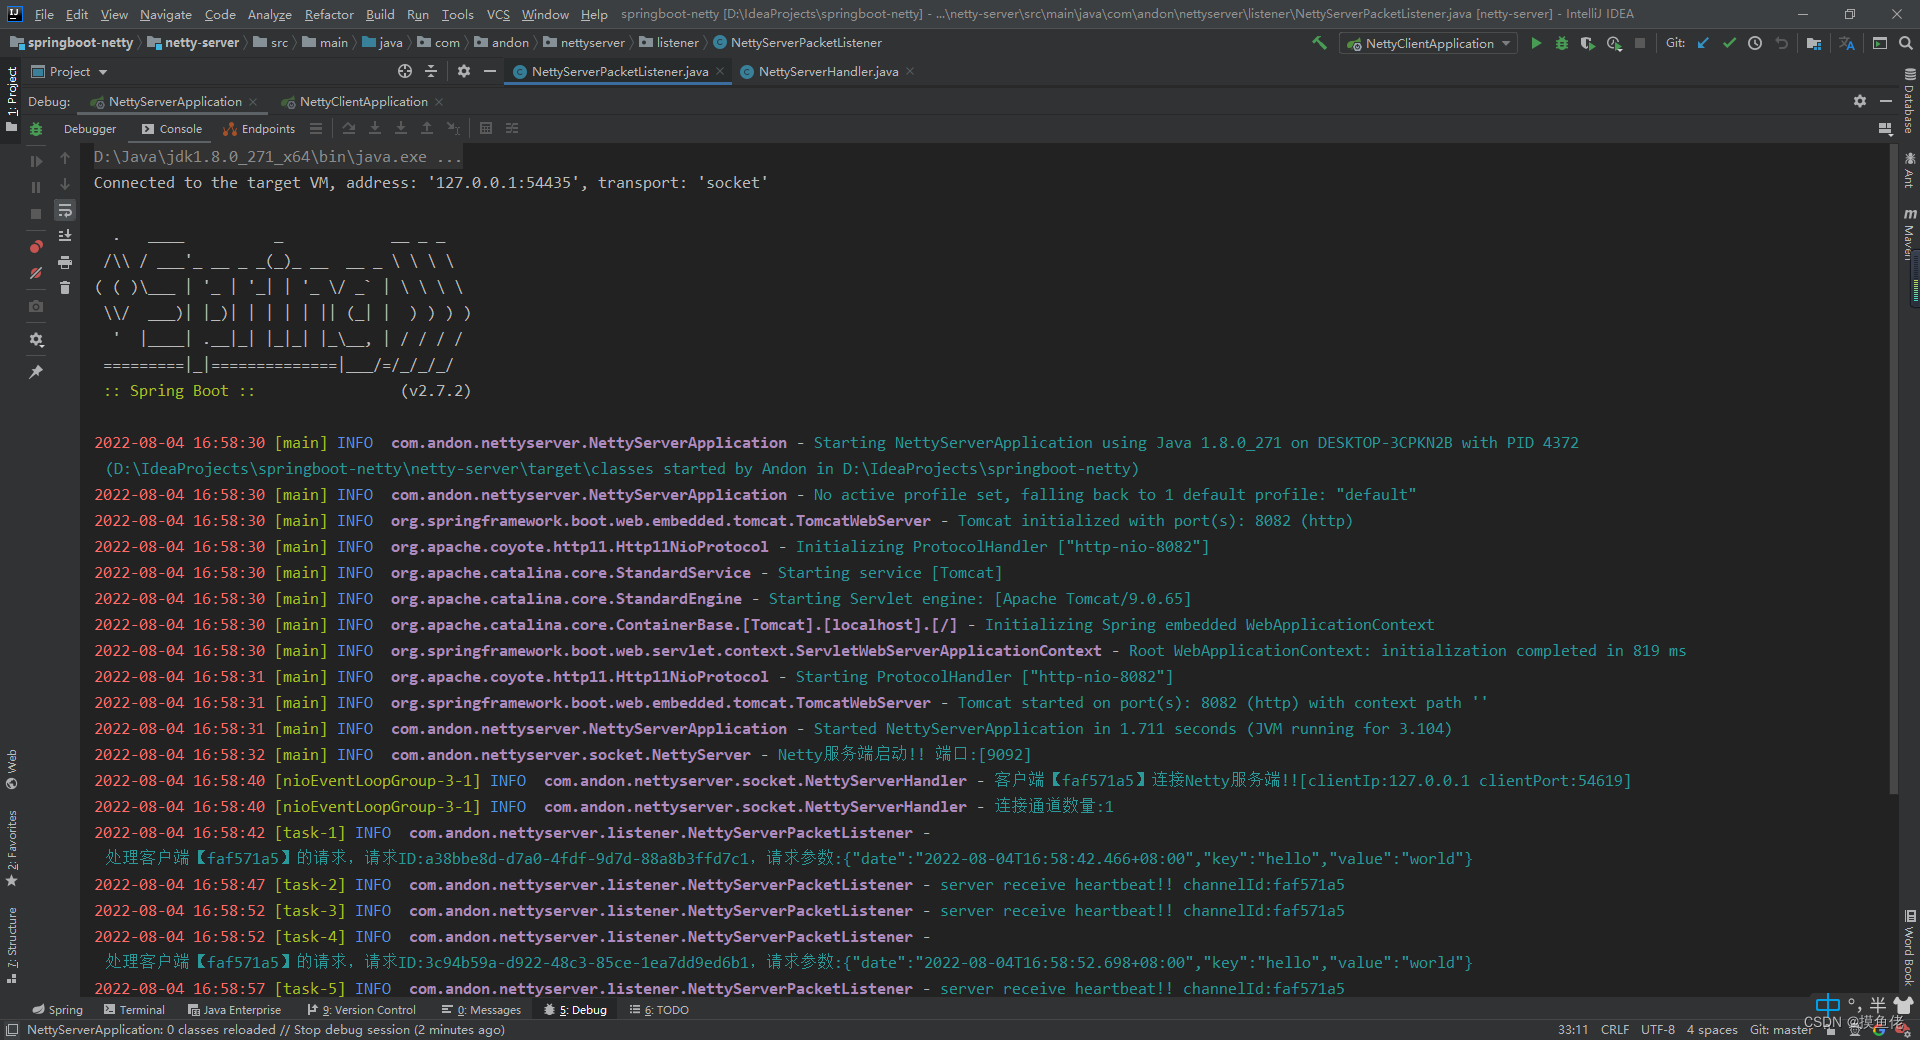
Task: Open the NettyClientApplication run configuration dropdown
Action: pos(1428,43)
